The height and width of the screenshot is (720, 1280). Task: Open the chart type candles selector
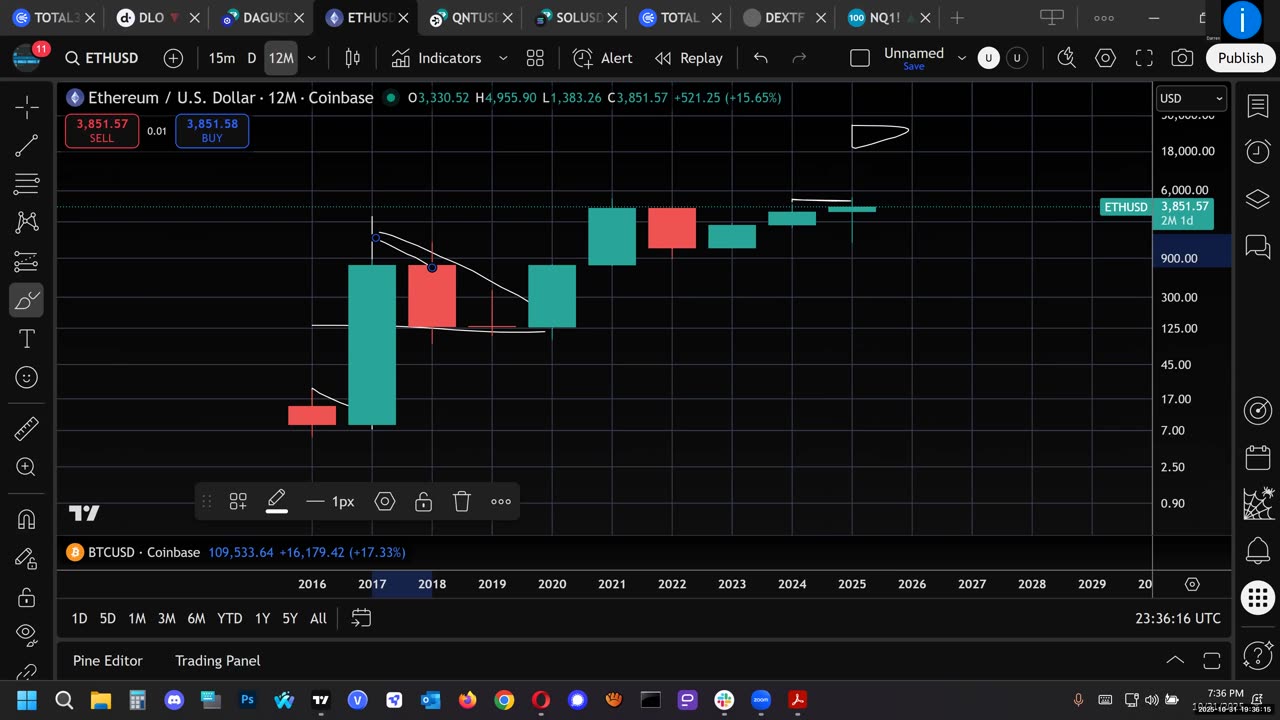(352, 58)
